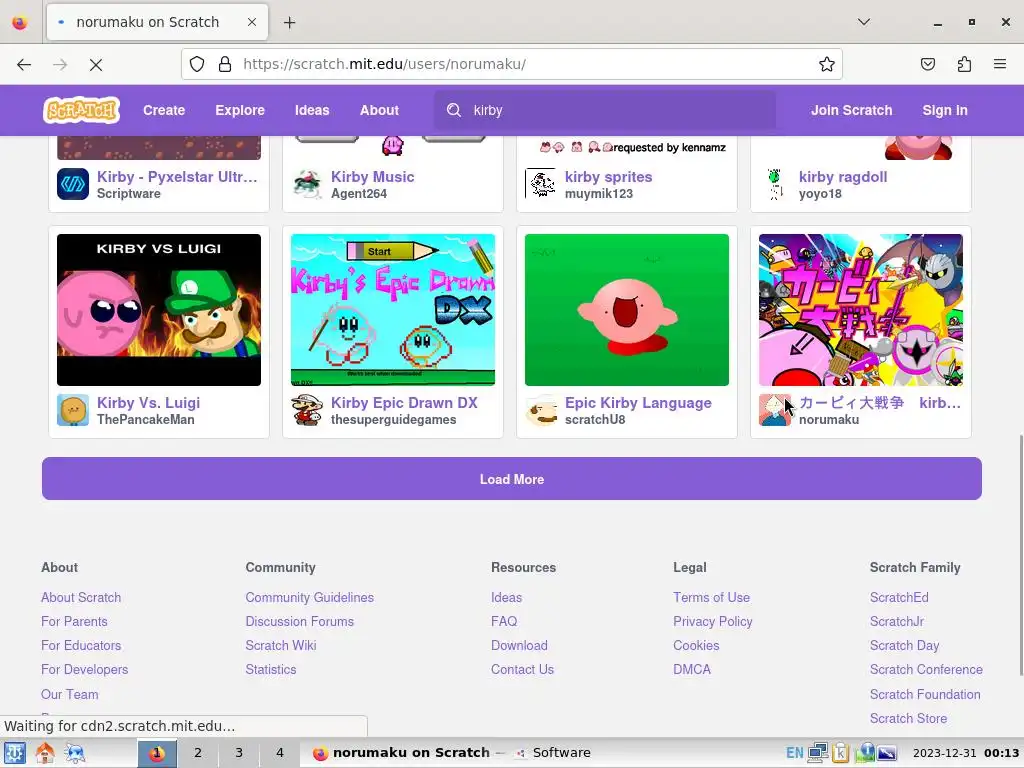
Task: Open Contact Us link
Action: coord(522,669)
